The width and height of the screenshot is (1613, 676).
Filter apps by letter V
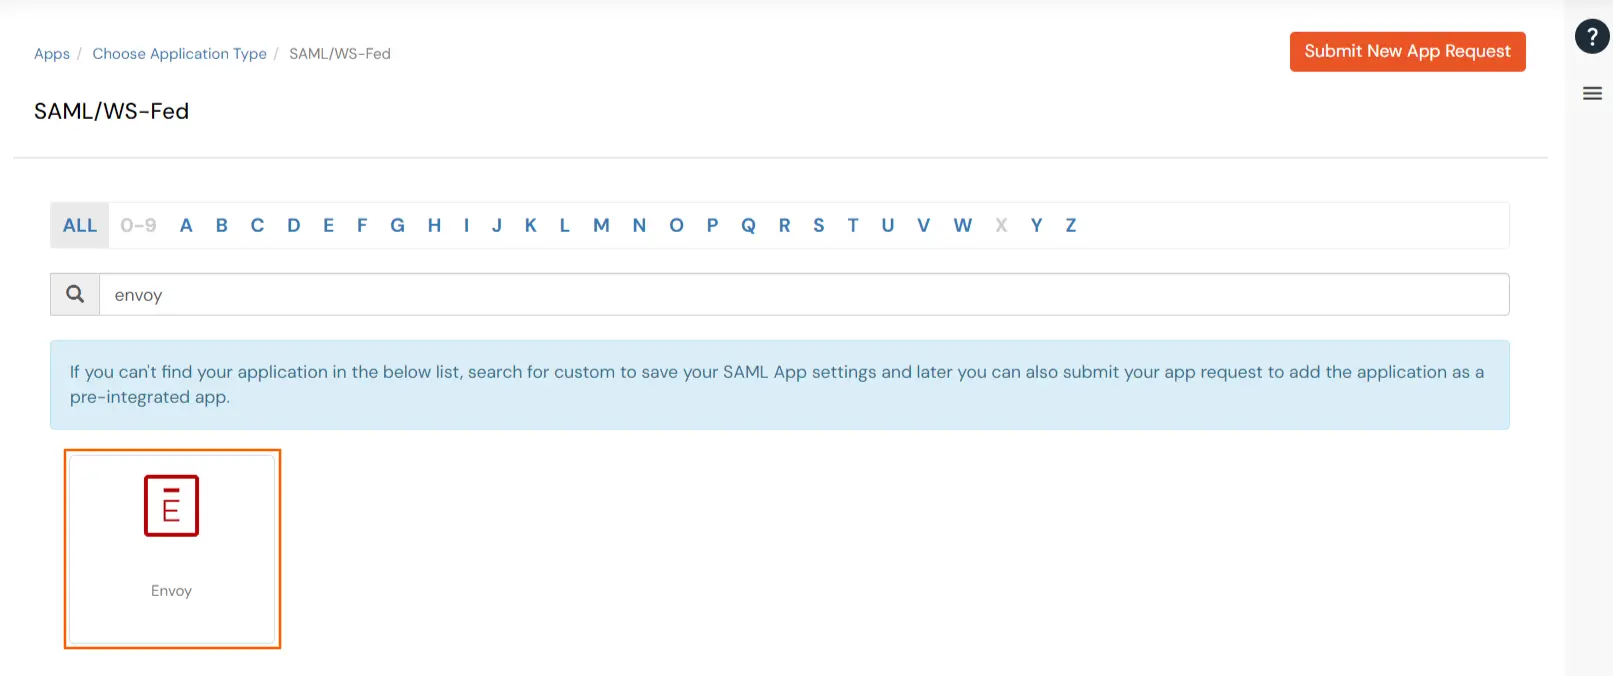tap(924, 226)
